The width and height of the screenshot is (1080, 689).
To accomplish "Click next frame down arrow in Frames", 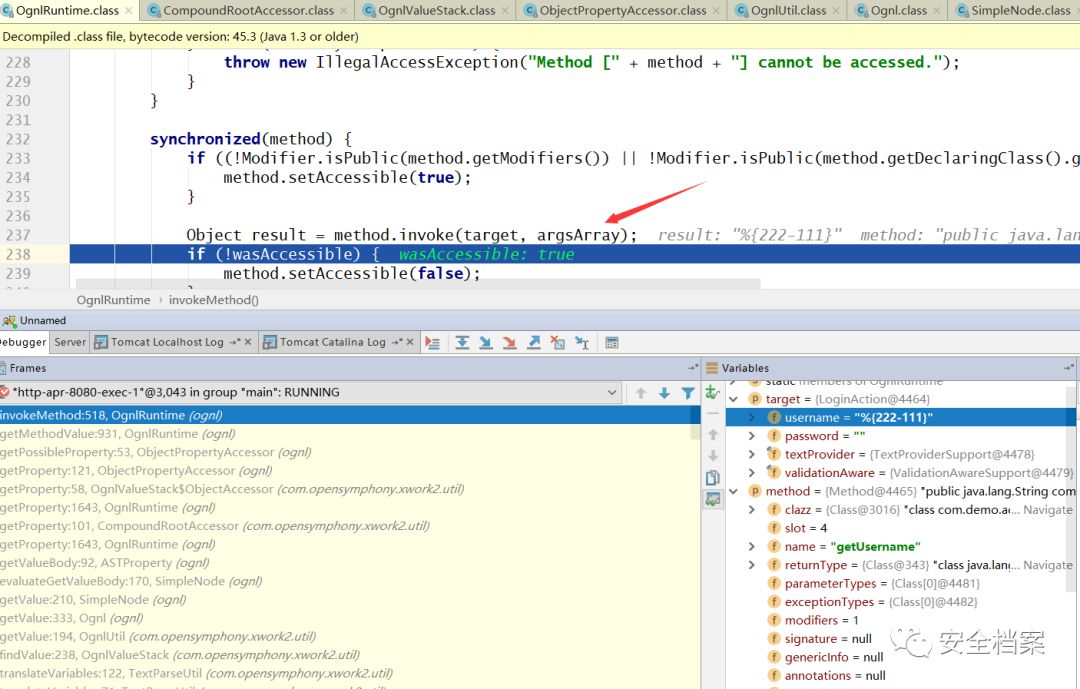I will [664, 393].
